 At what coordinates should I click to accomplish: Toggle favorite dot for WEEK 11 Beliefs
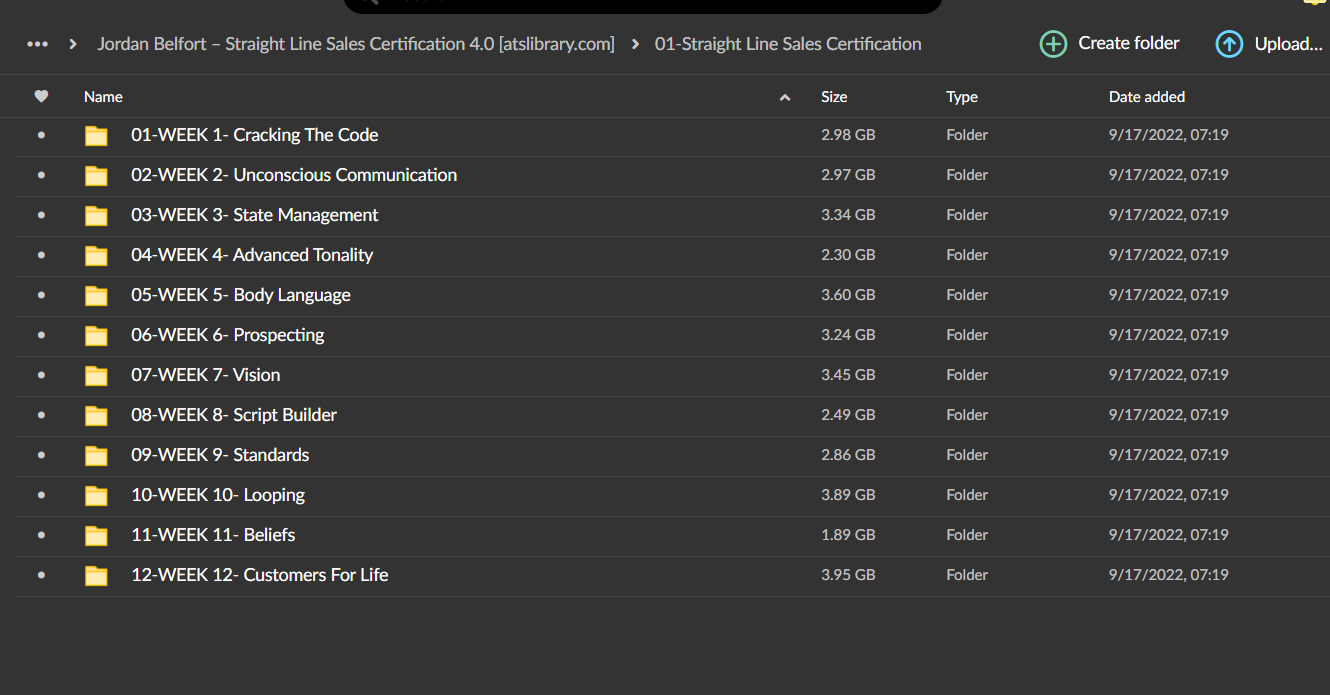point(41,535)
